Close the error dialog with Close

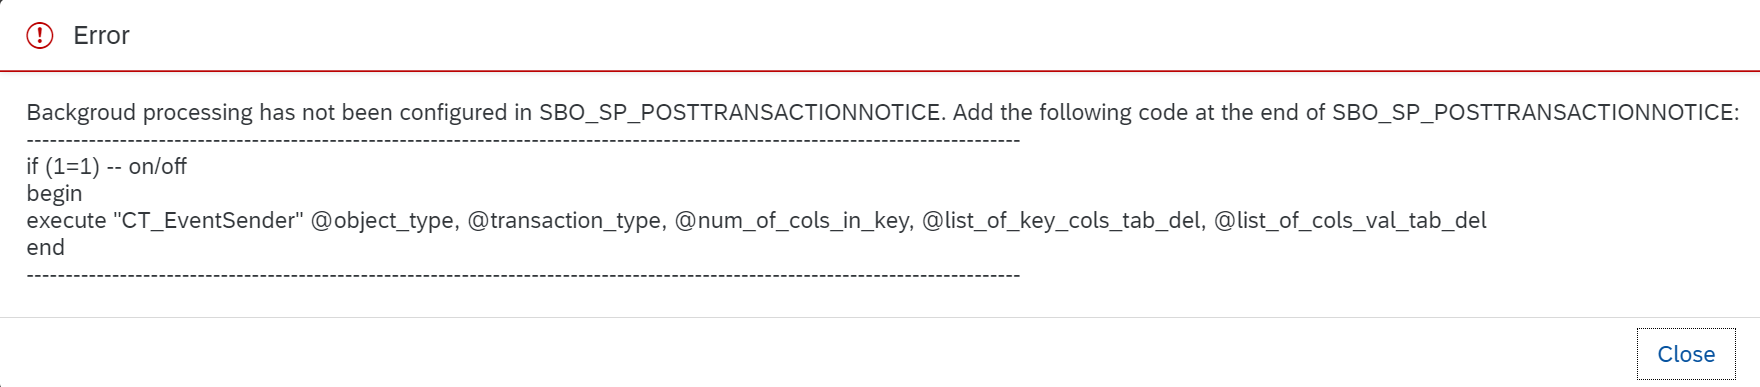(x=1686, y=354)
